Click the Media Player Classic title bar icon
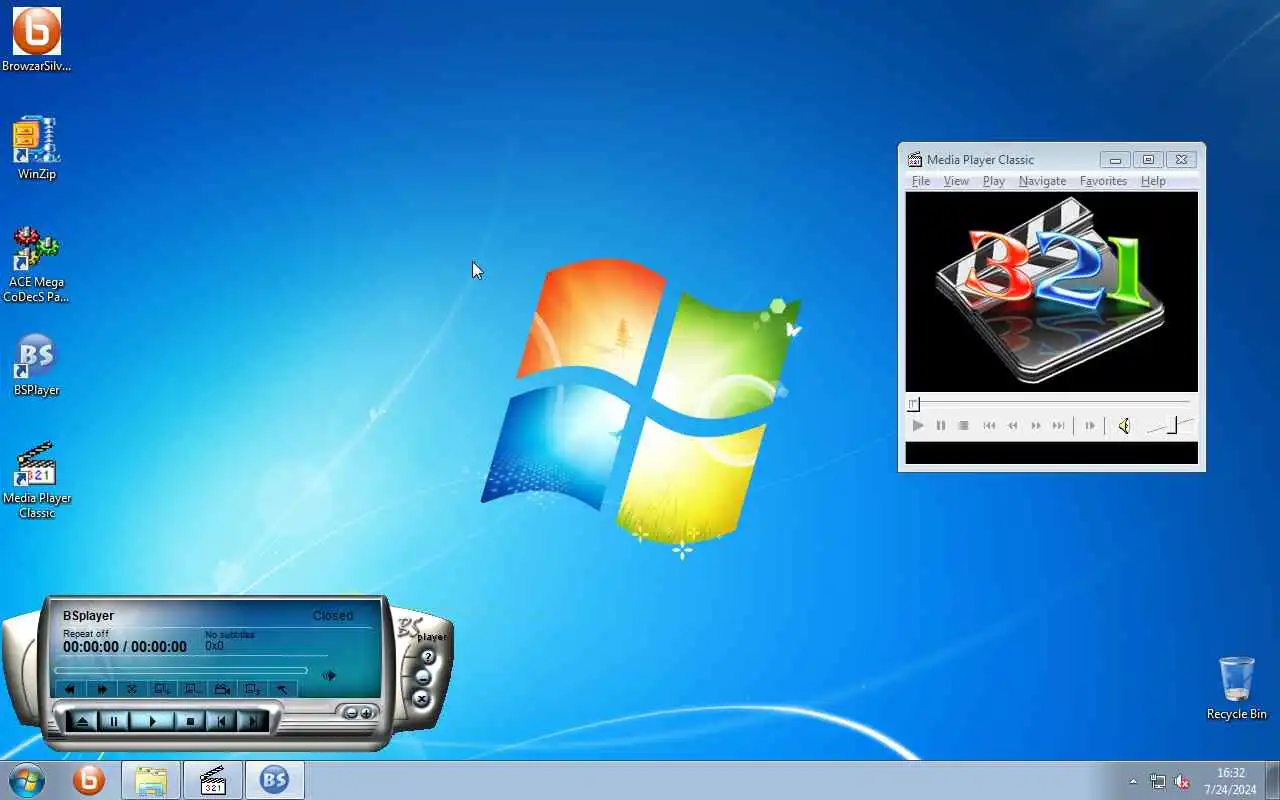Screen dimensions: 1280x800 (x=915, y=159)
